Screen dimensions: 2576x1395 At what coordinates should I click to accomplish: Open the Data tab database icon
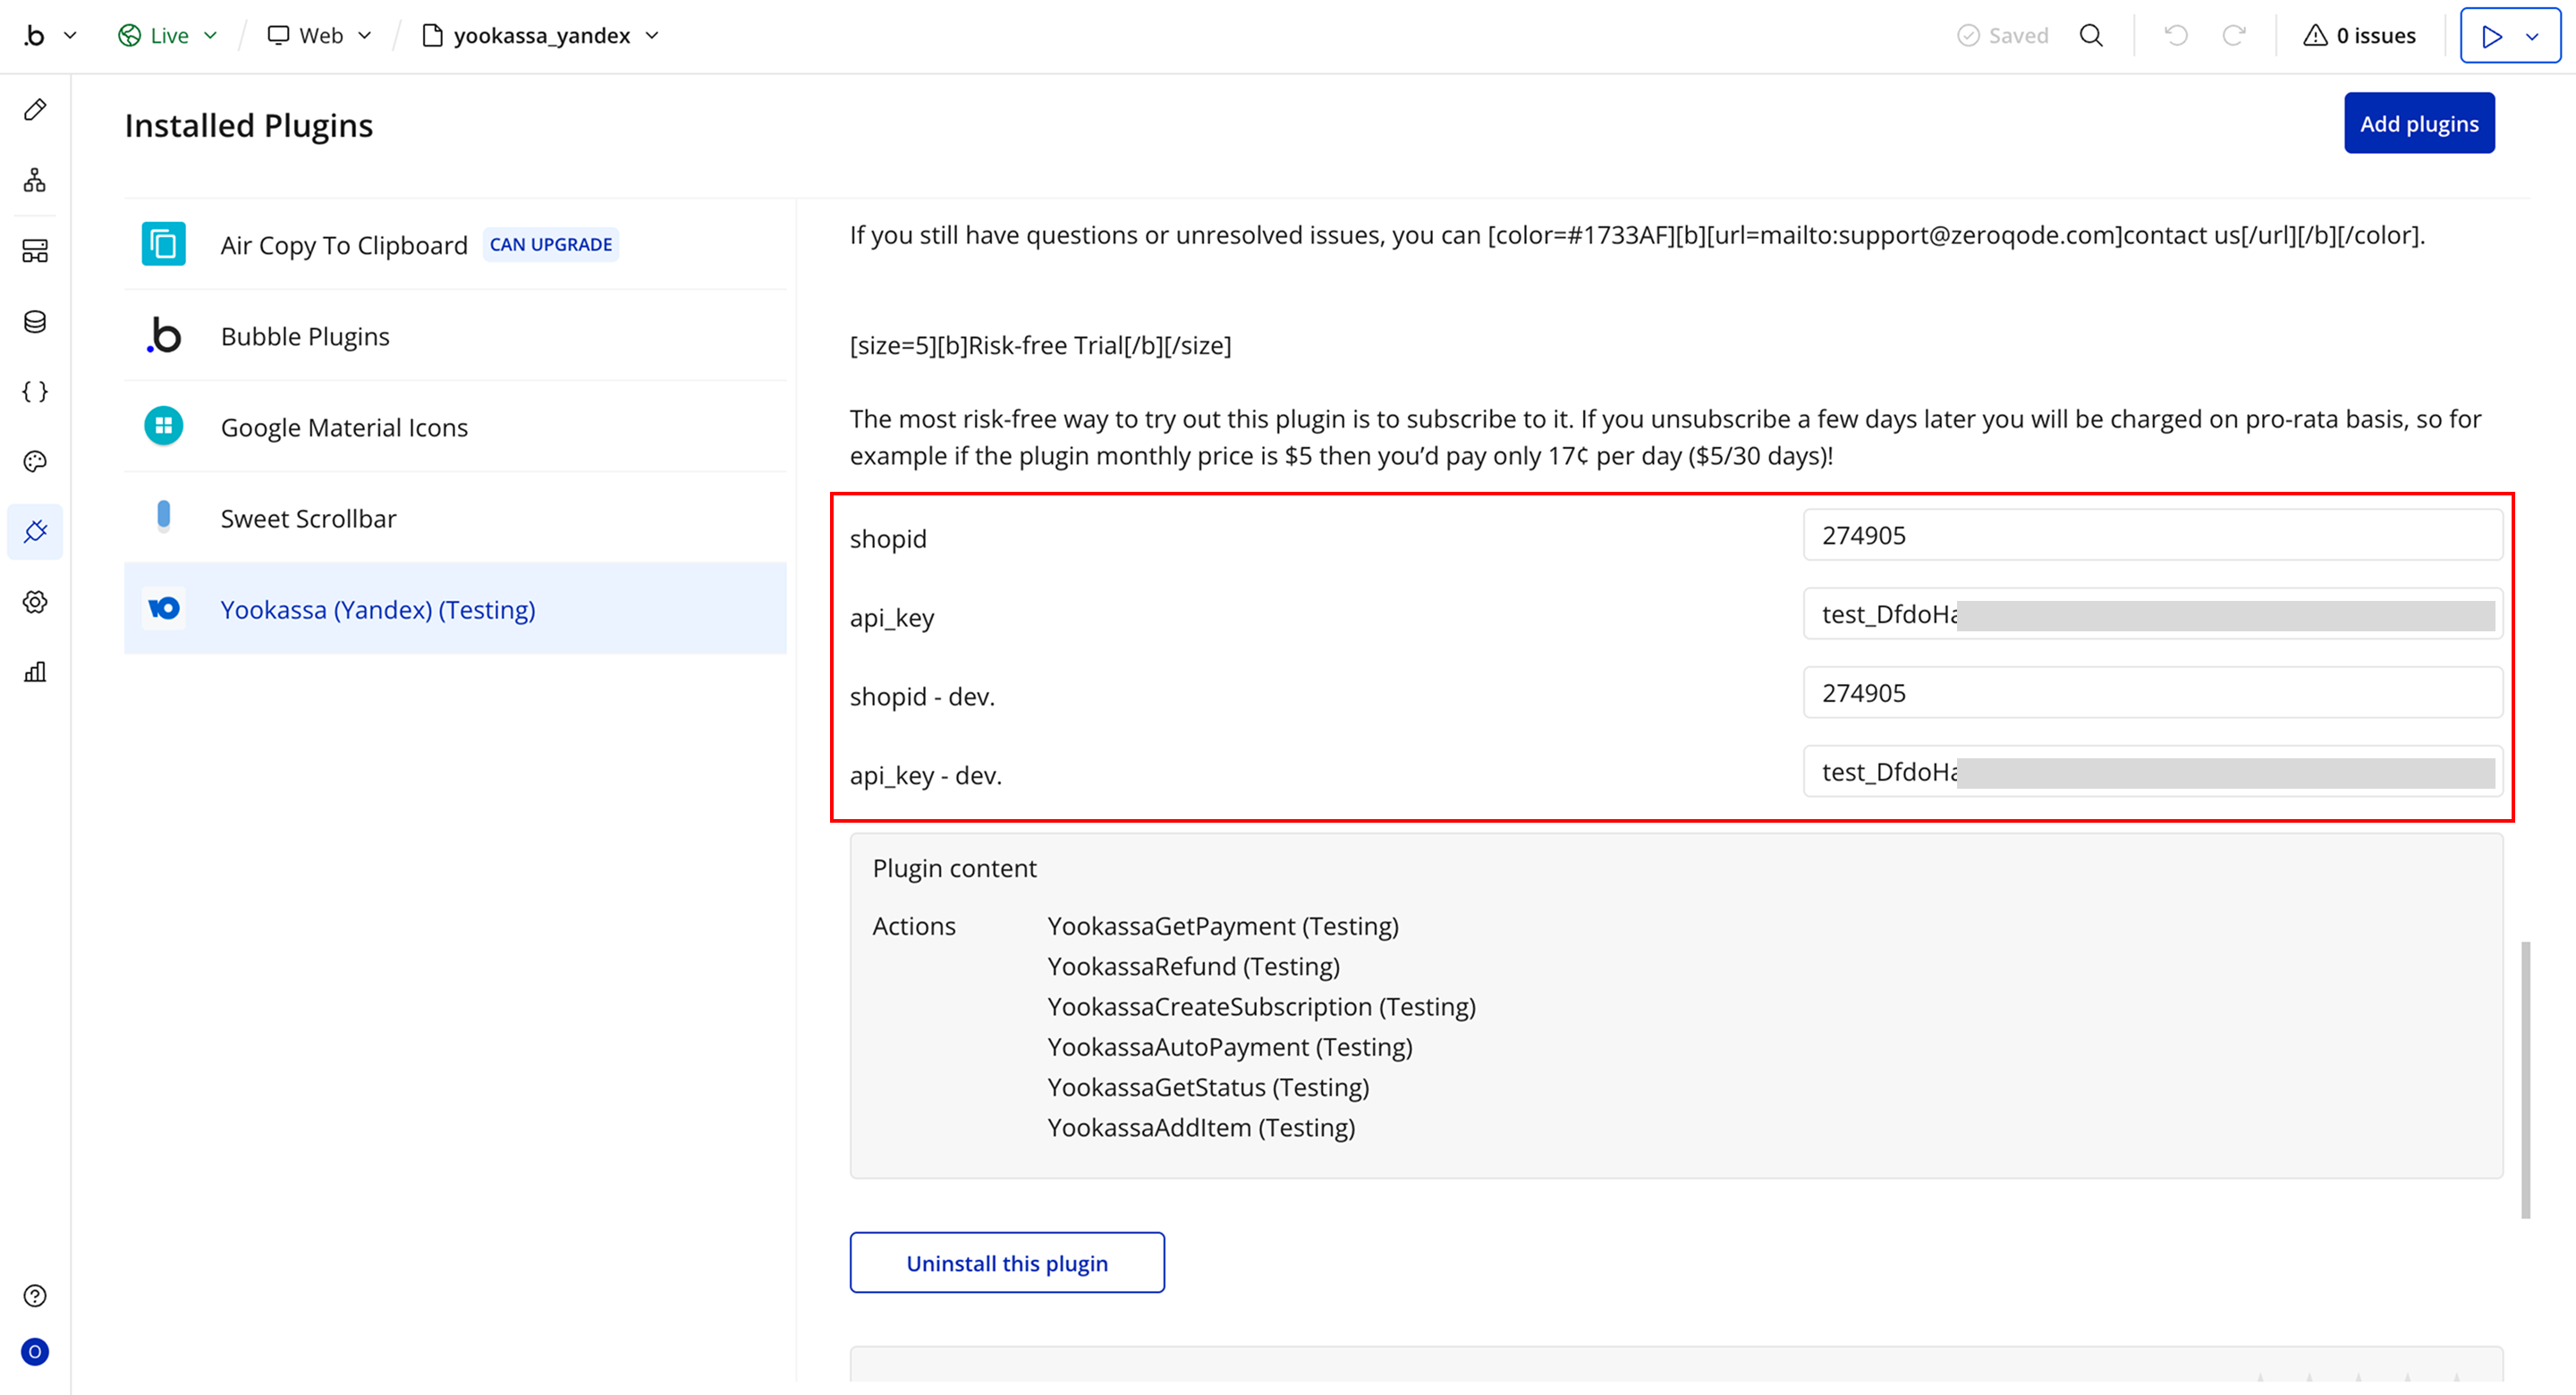point(35,321)
